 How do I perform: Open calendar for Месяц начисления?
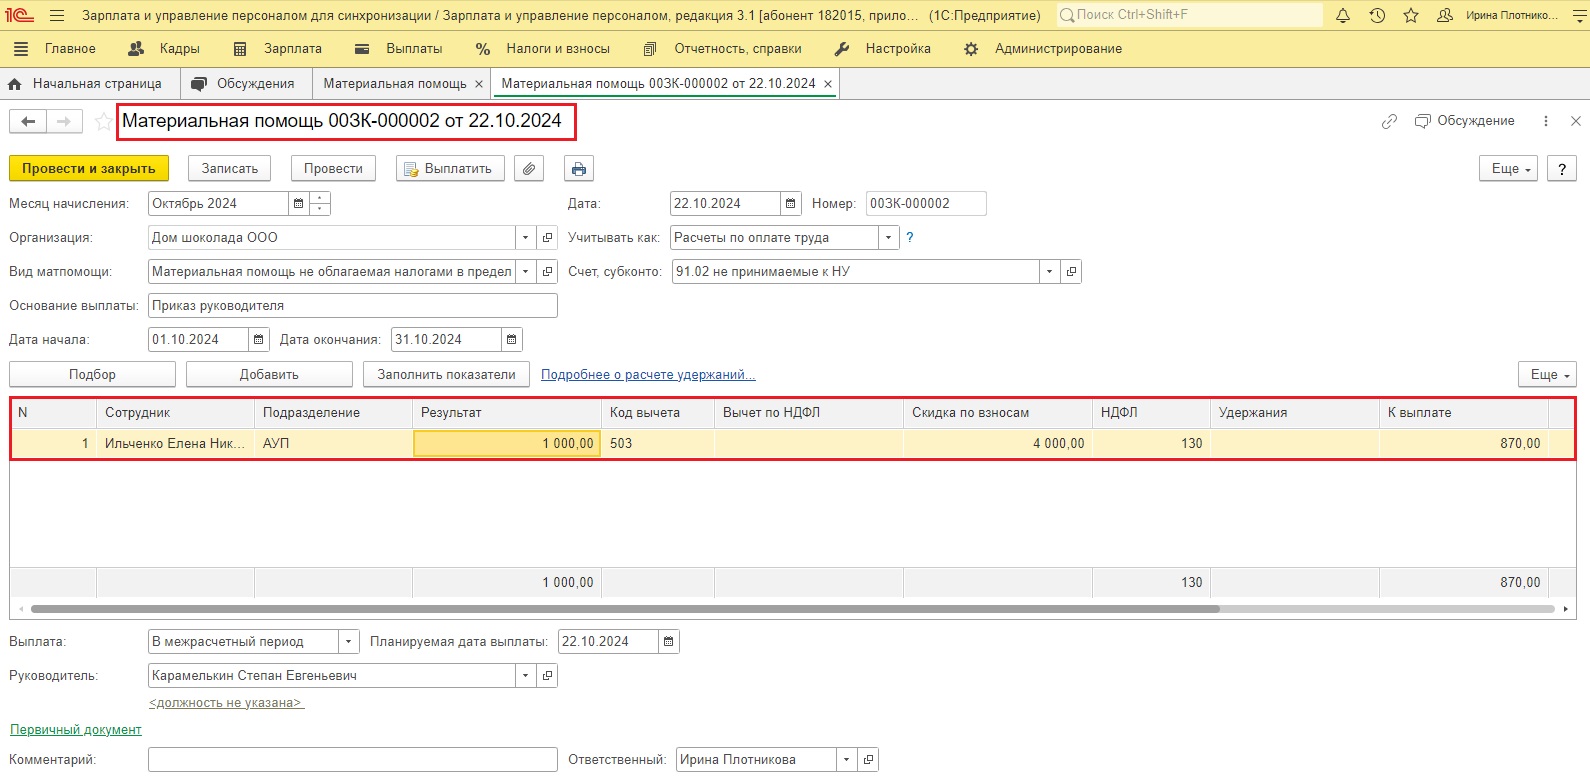pyautogui.click(x=298, y=204)
